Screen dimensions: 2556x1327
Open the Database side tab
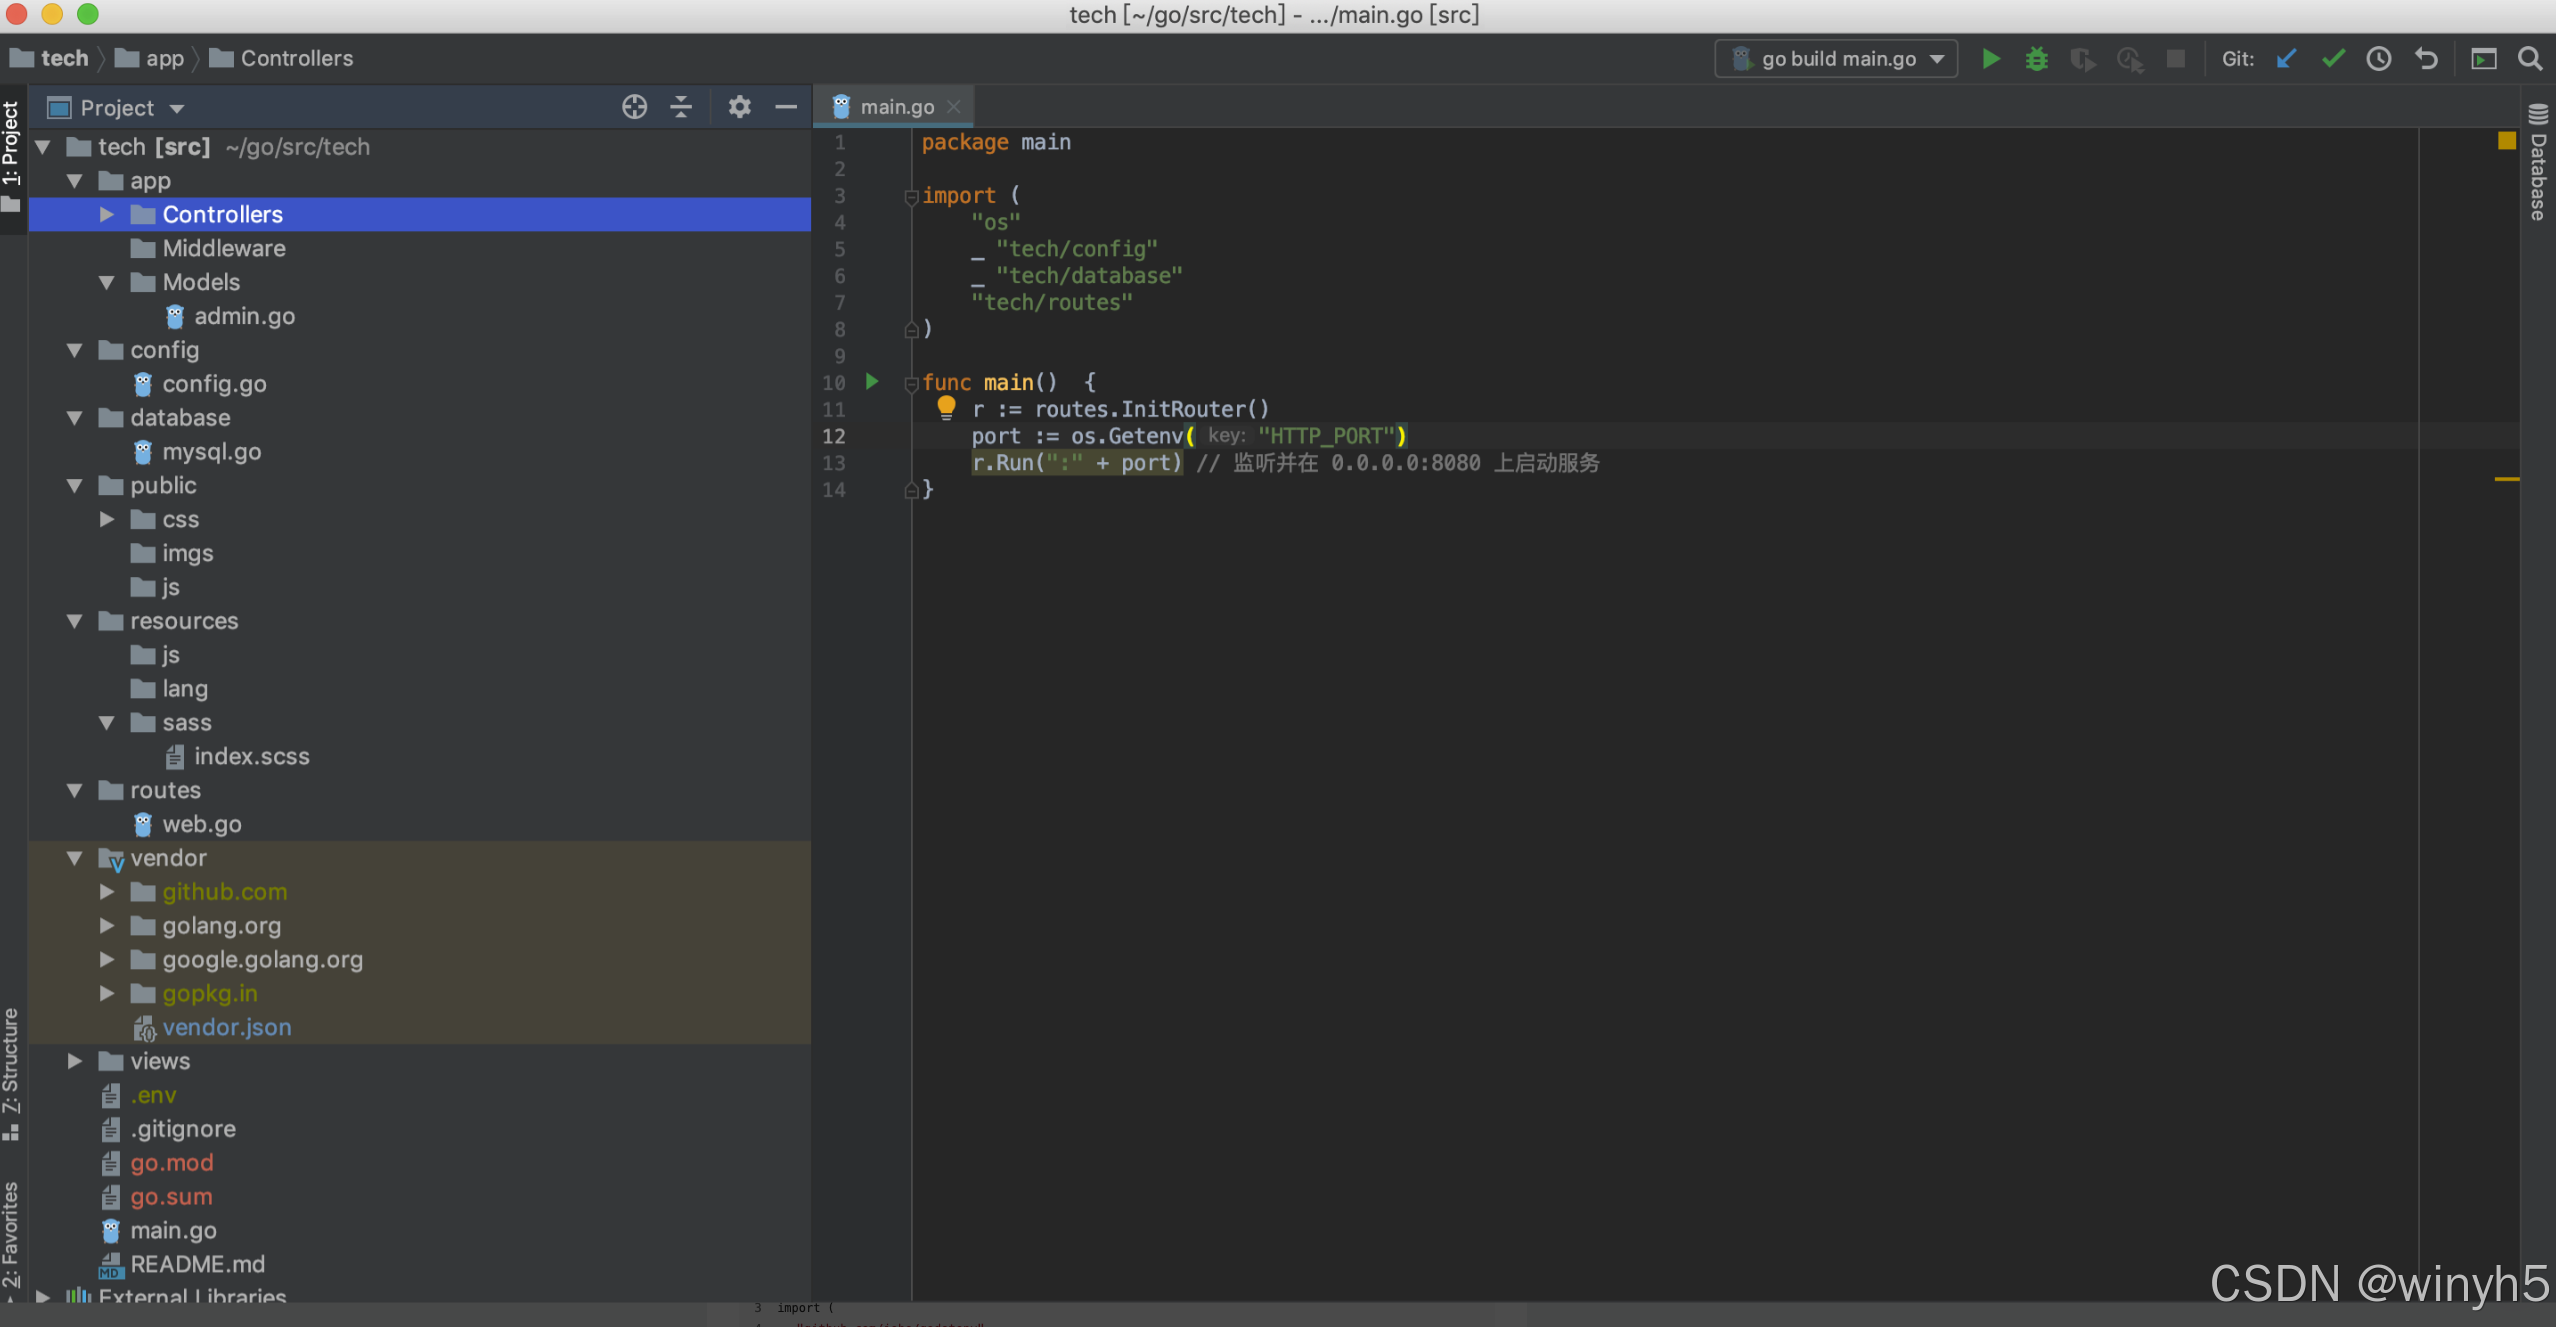tap(2538, 163)
